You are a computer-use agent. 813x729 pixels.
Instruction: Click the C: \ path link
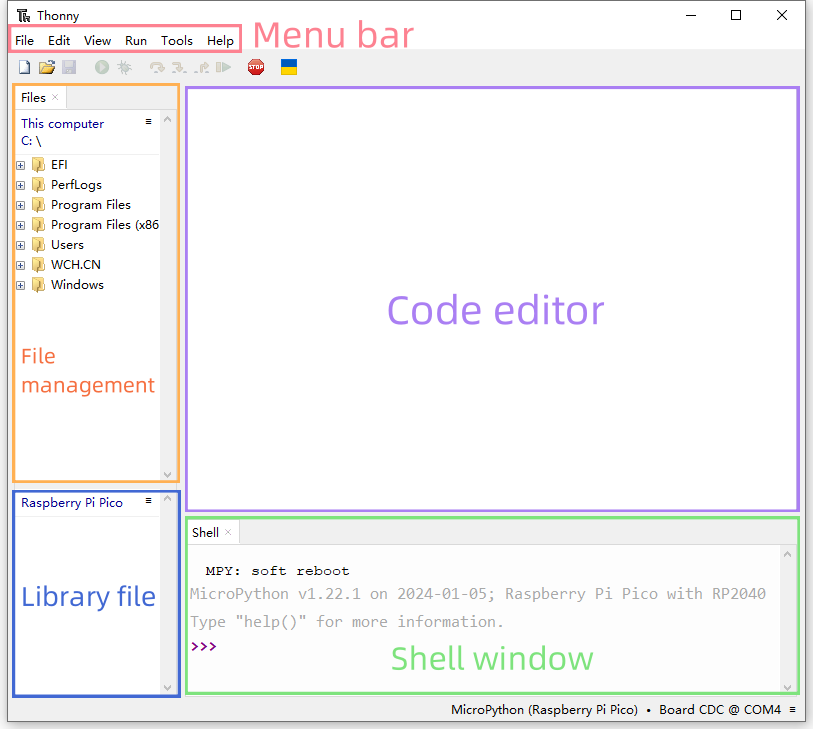point(31,141)
